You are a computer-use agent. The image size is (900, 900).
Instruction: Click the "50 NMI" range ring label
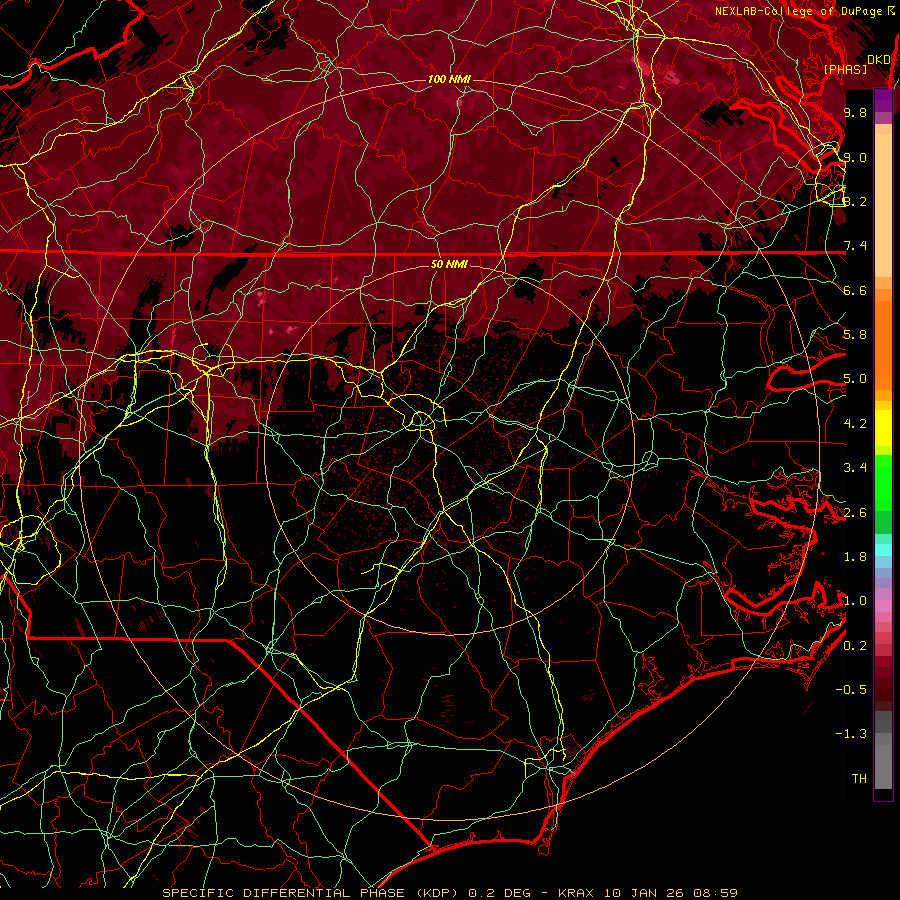(x=449, y=264)
